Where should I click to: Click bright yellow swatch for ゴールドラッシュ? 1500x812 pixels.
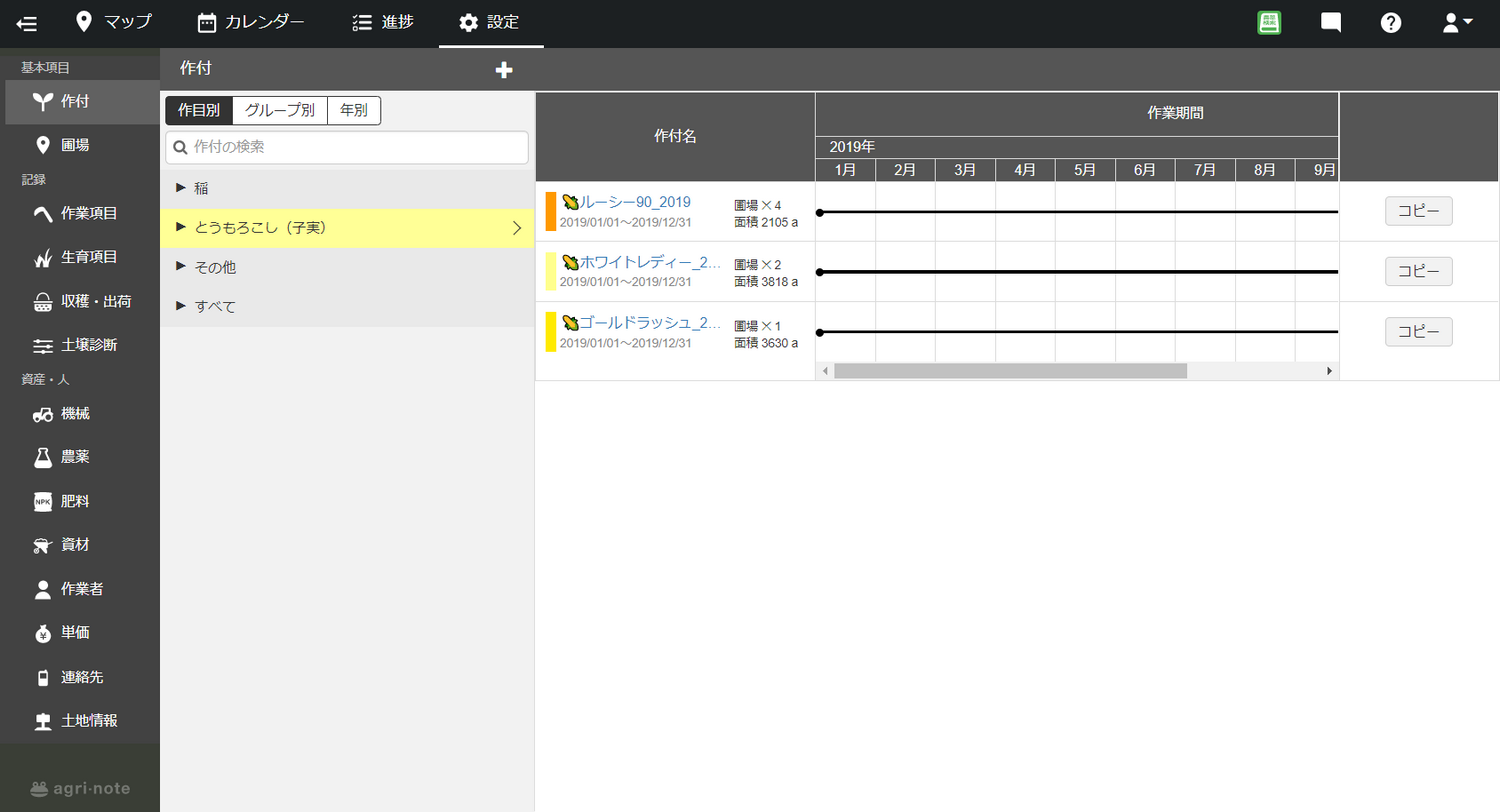[x=550, y=331]
